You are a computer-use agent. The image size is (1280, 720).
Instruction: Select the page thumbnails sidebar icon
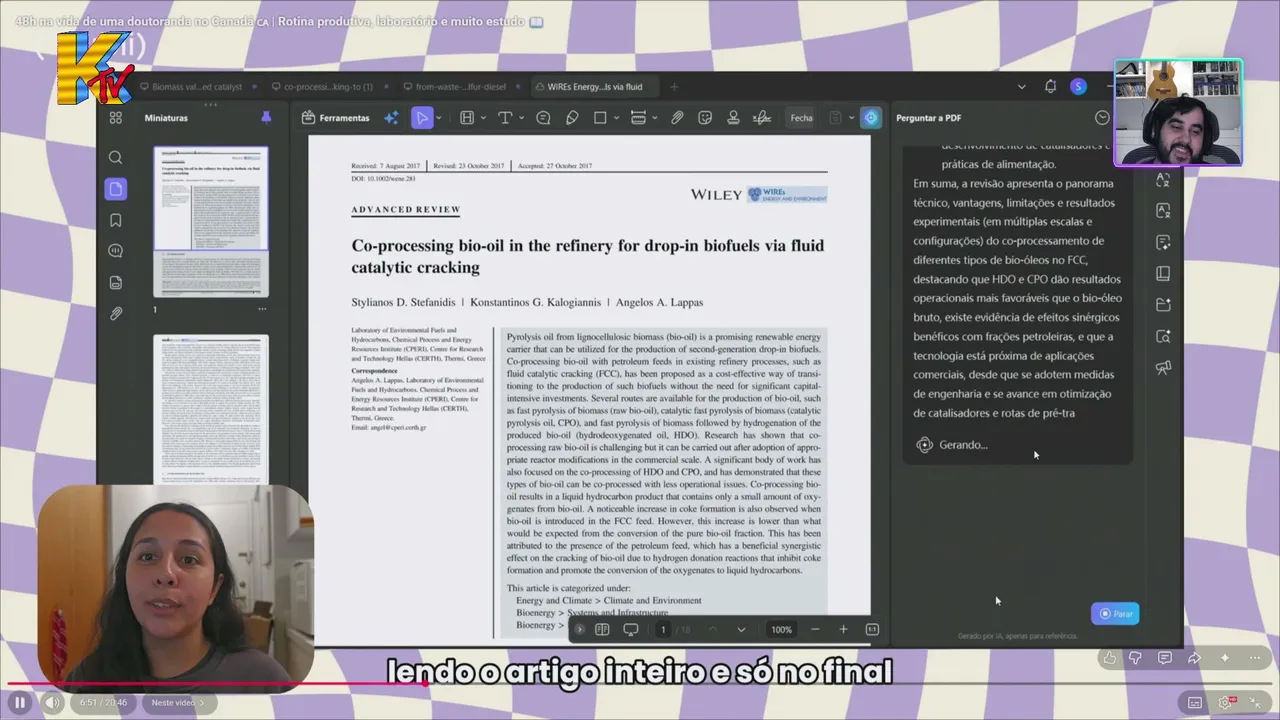coord(116,189)
